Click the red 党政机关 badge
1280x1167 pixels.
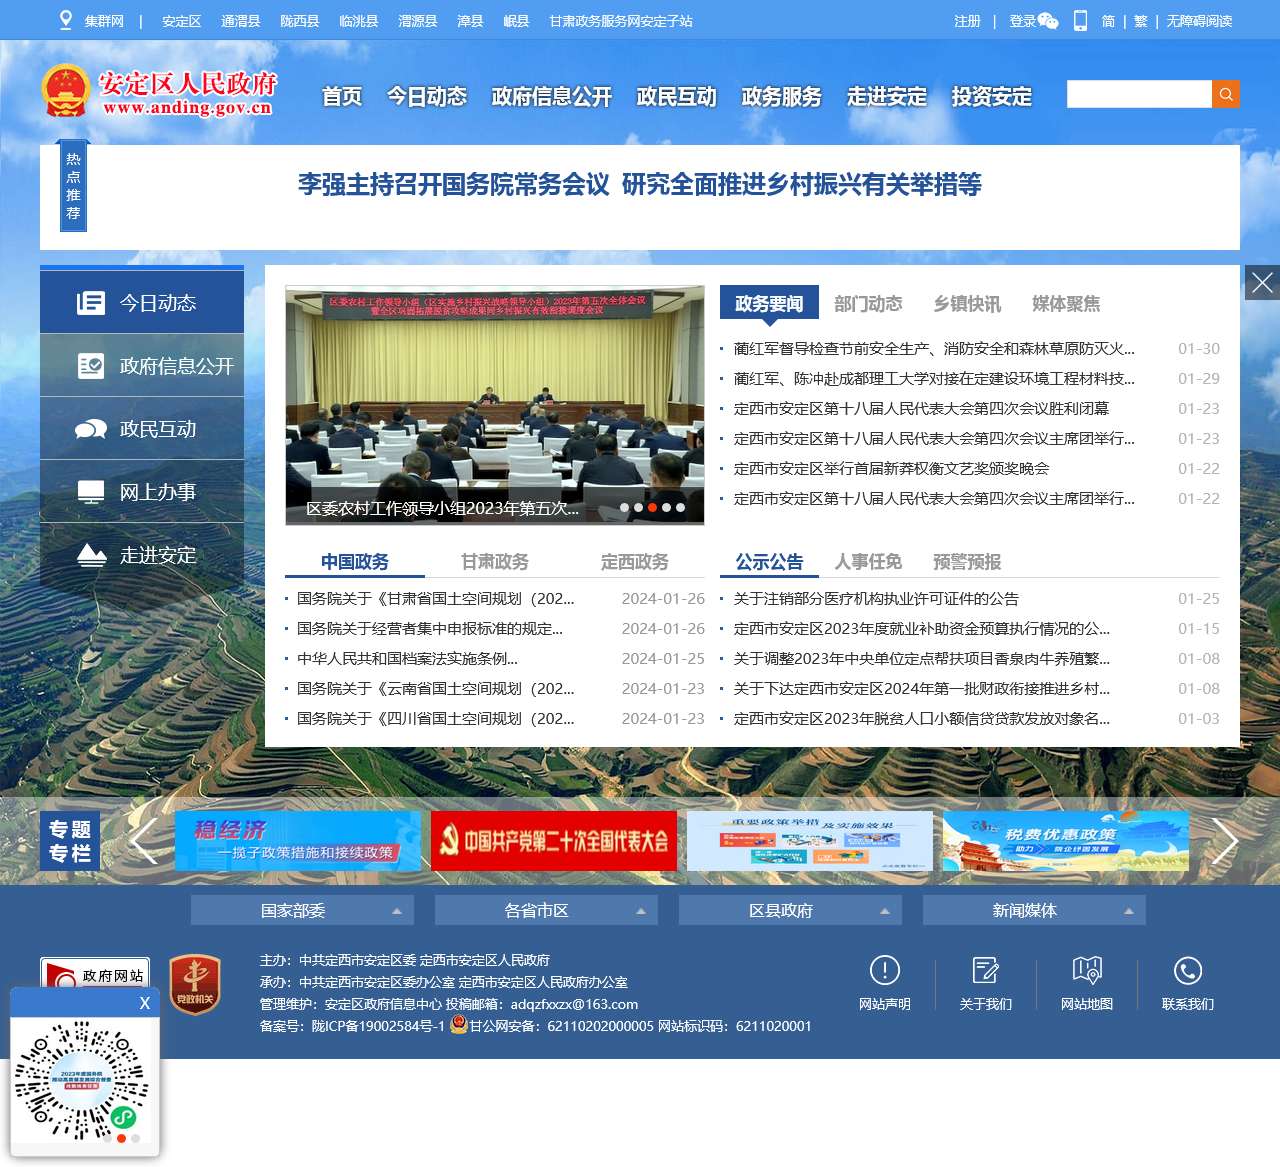195,984
